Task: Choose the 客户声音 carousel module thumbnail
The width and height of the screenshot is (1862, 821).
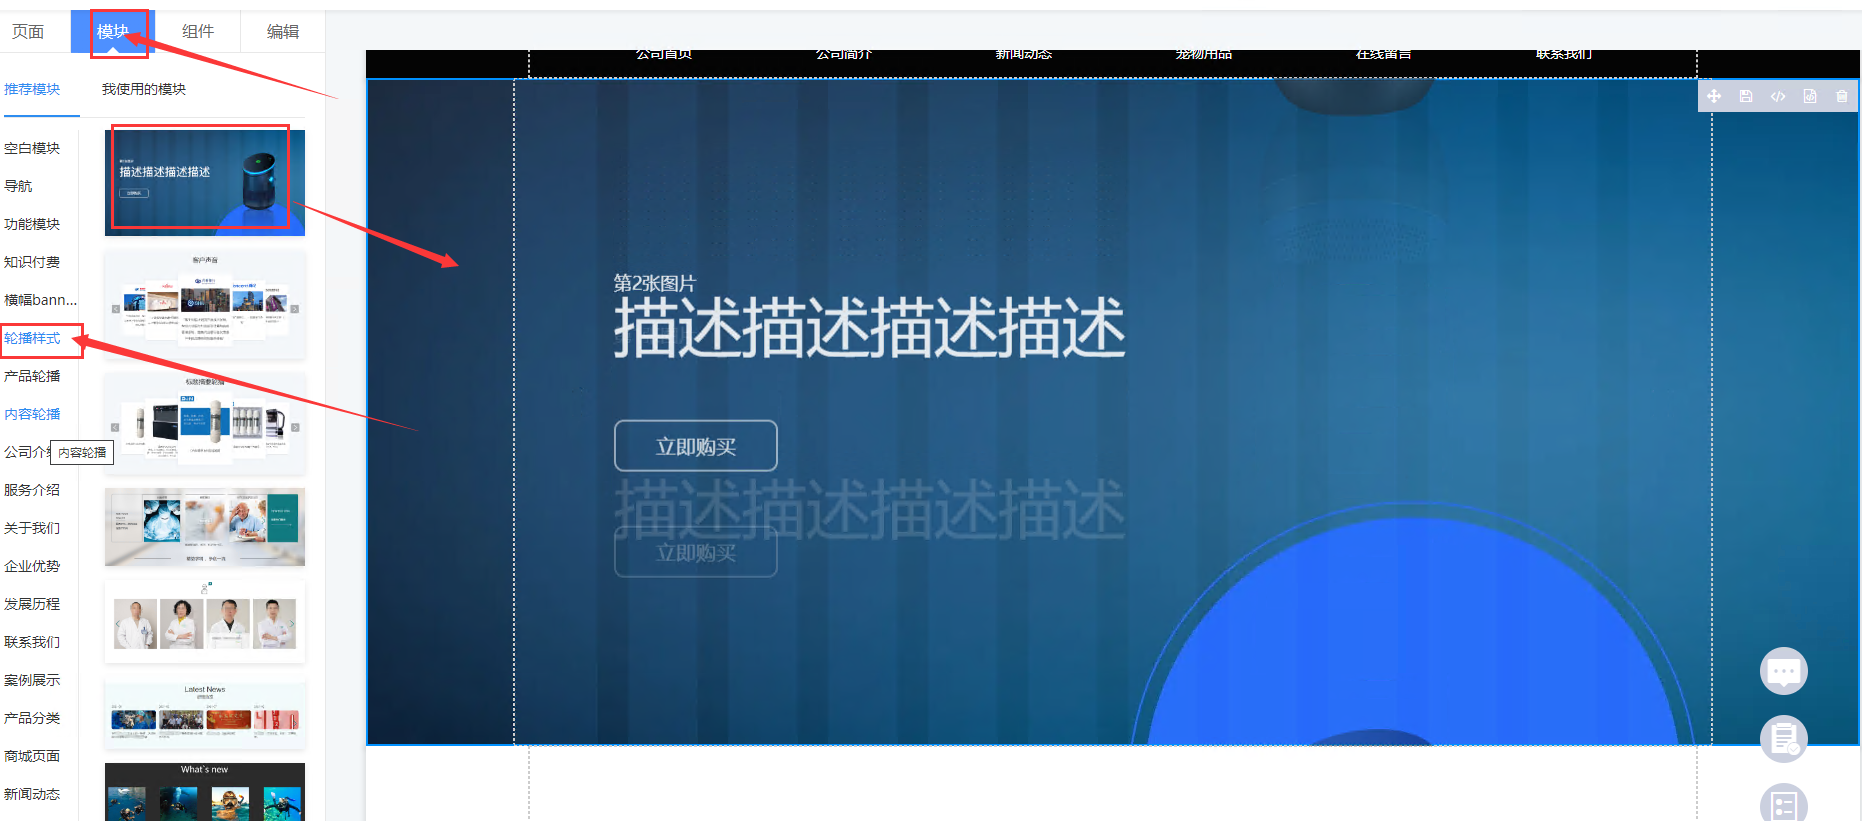Action: (205, 304)
